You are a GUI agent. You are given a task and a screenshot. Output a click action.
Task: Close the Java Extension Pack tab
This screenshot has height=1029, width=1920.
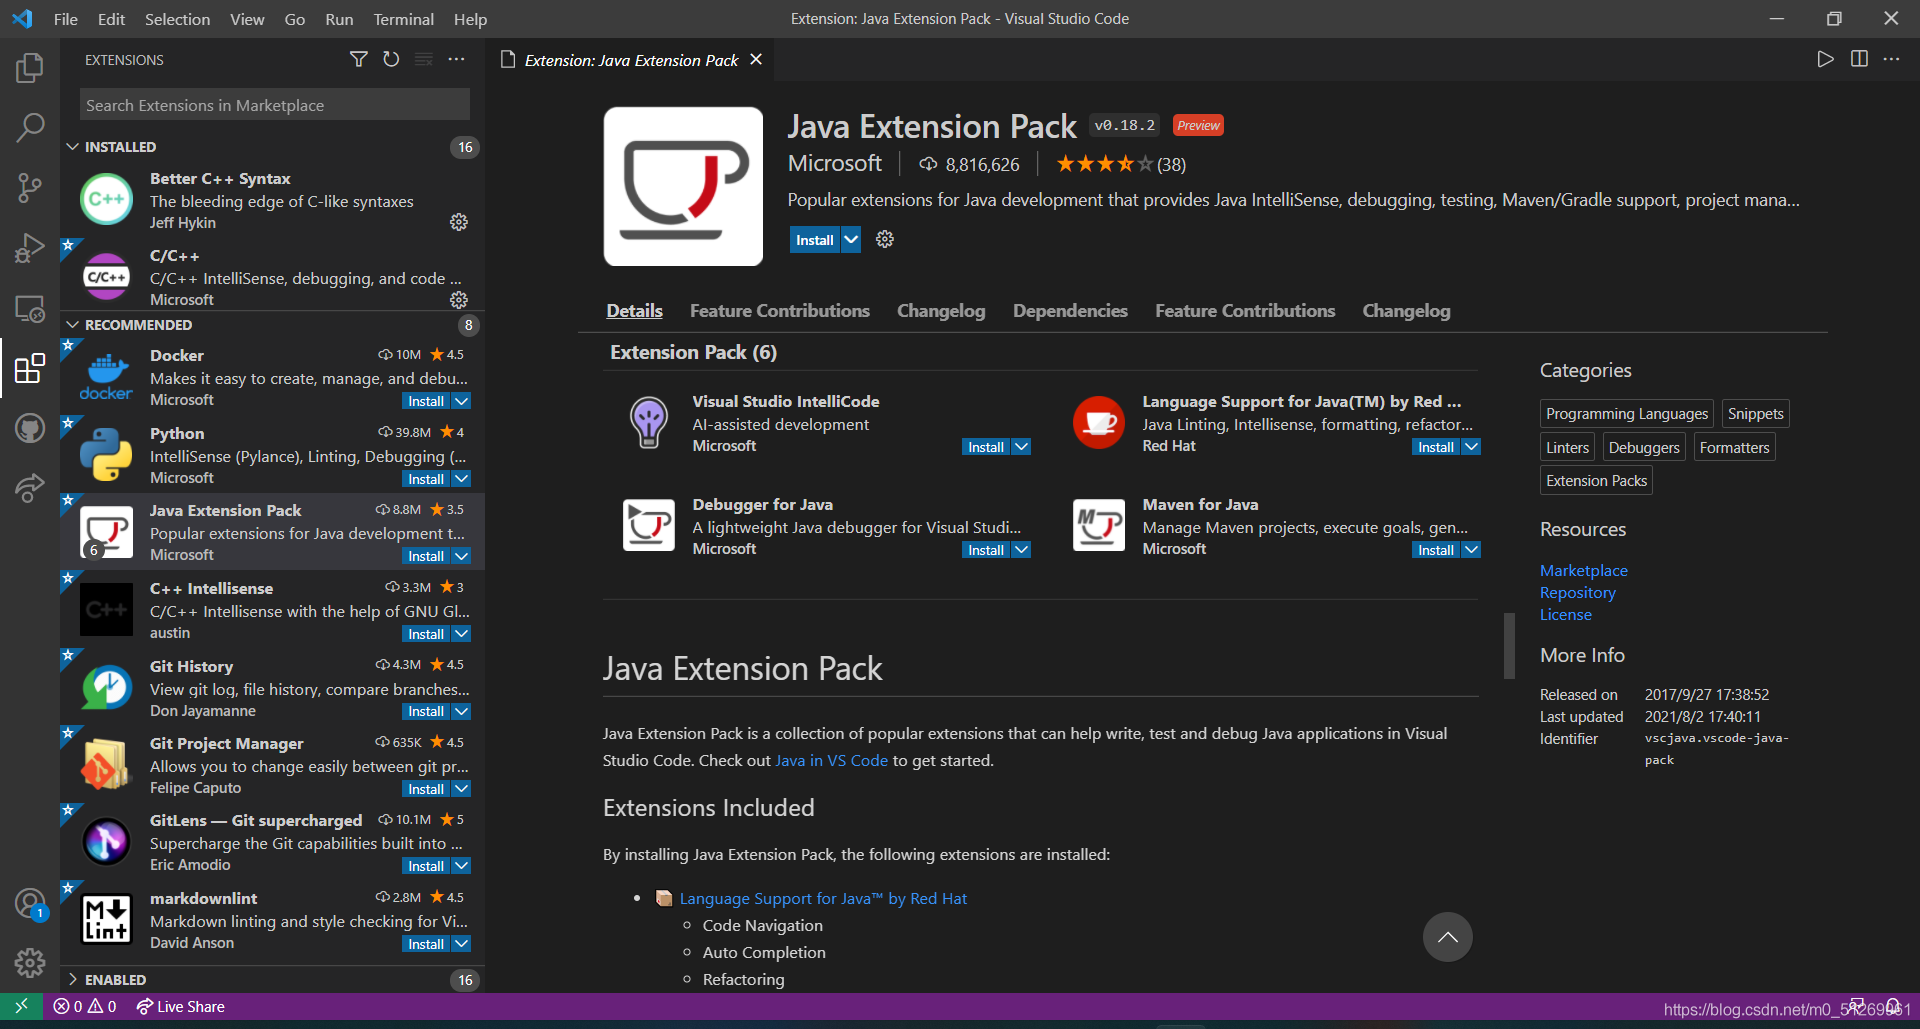click(x=756, y=60)
